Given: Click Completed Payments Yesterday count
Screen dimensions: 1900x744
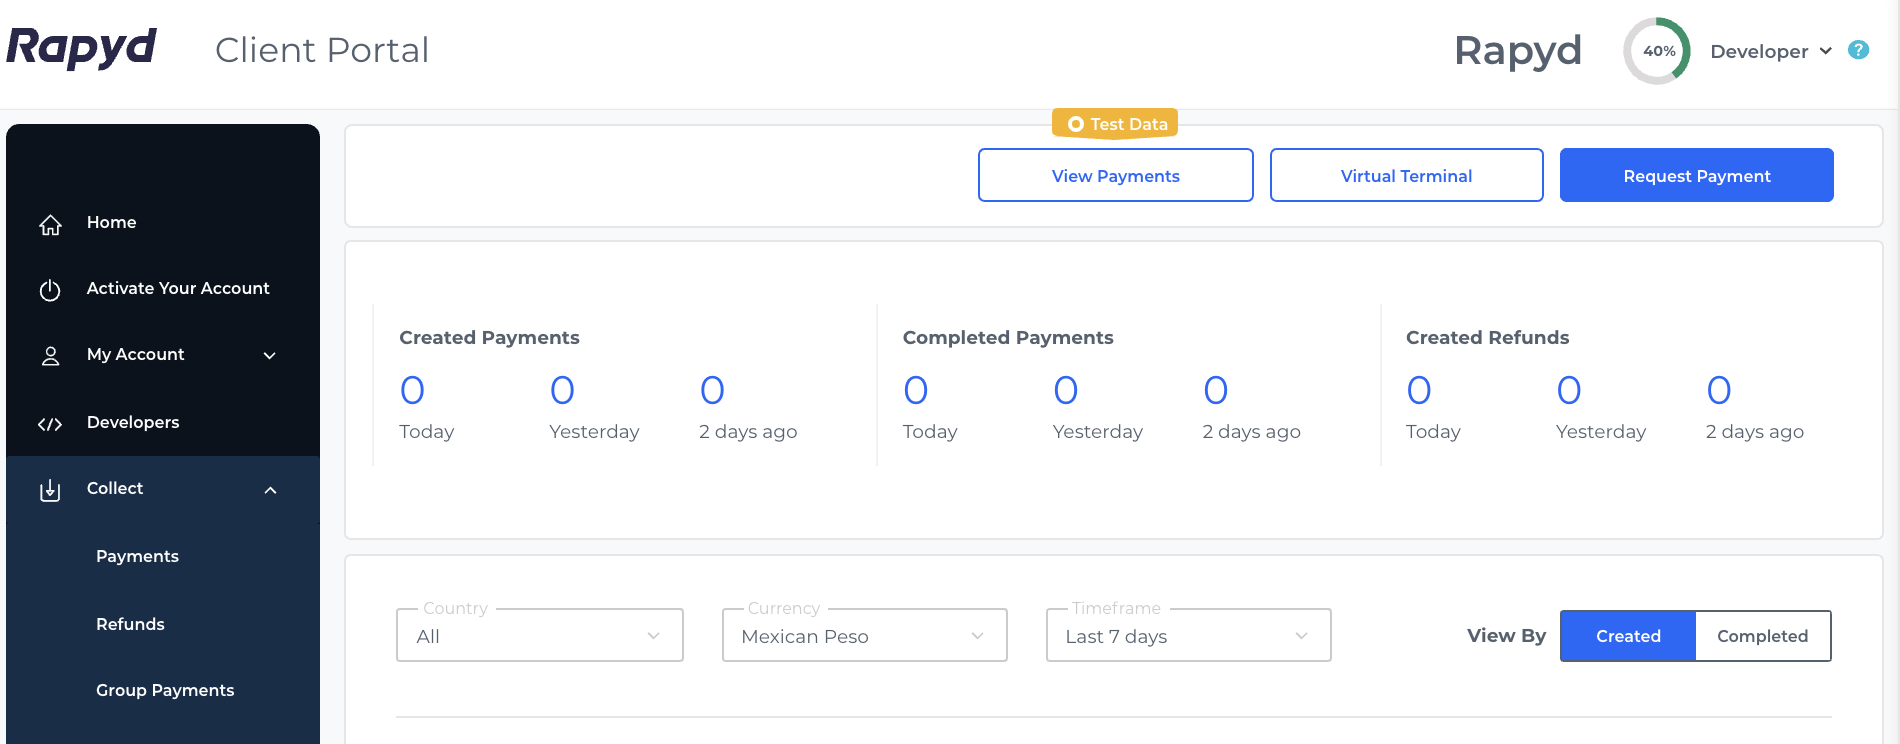Looking at the screenshot, I should click(x=1065, y=390).
